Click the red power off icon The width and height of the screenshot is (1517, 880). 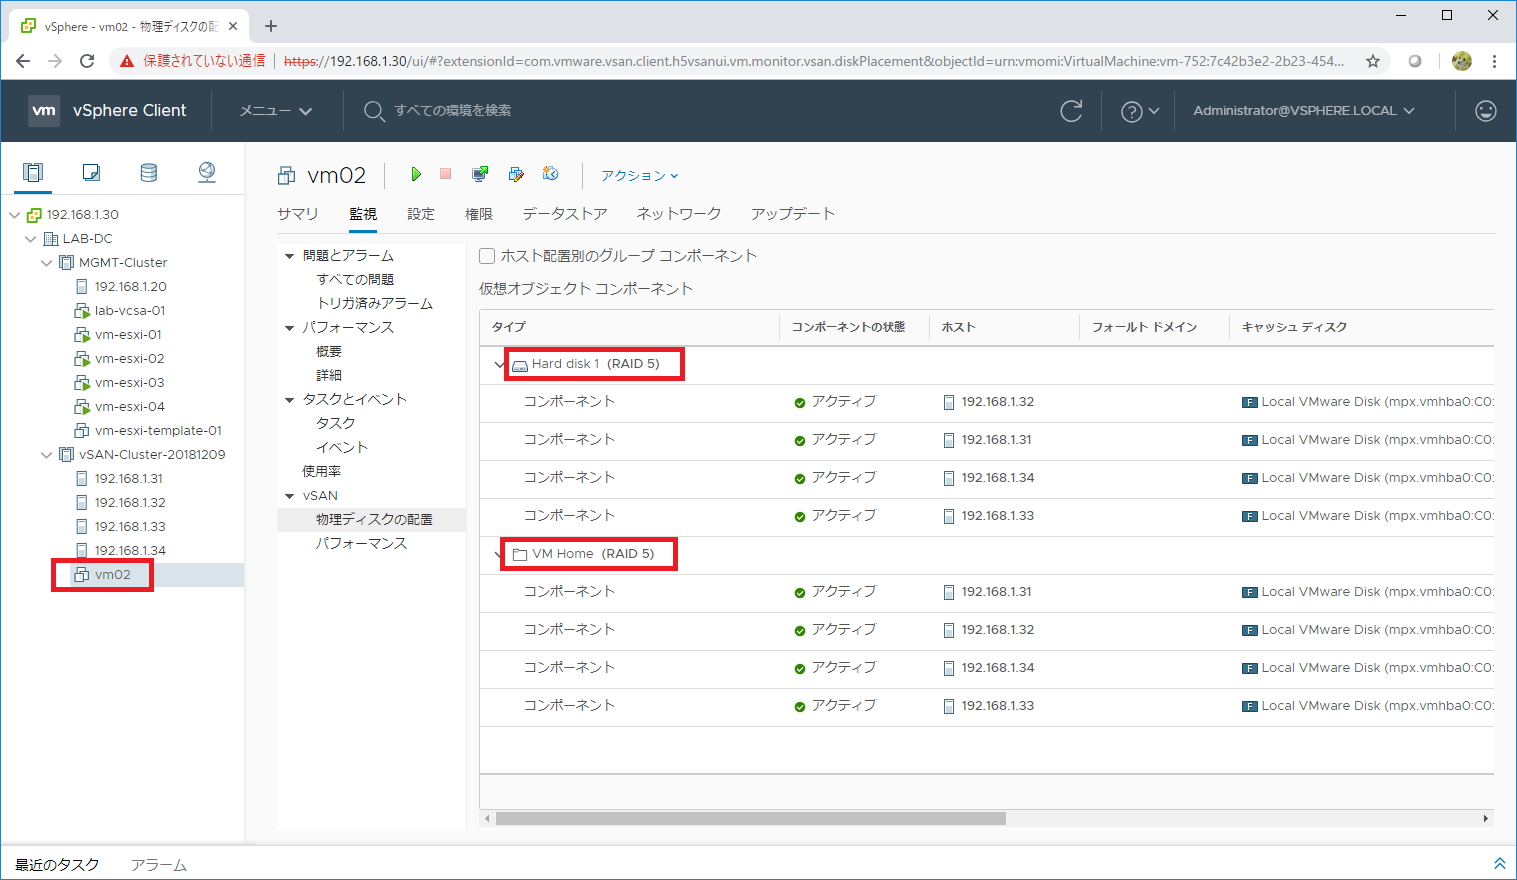click(446, 174)
